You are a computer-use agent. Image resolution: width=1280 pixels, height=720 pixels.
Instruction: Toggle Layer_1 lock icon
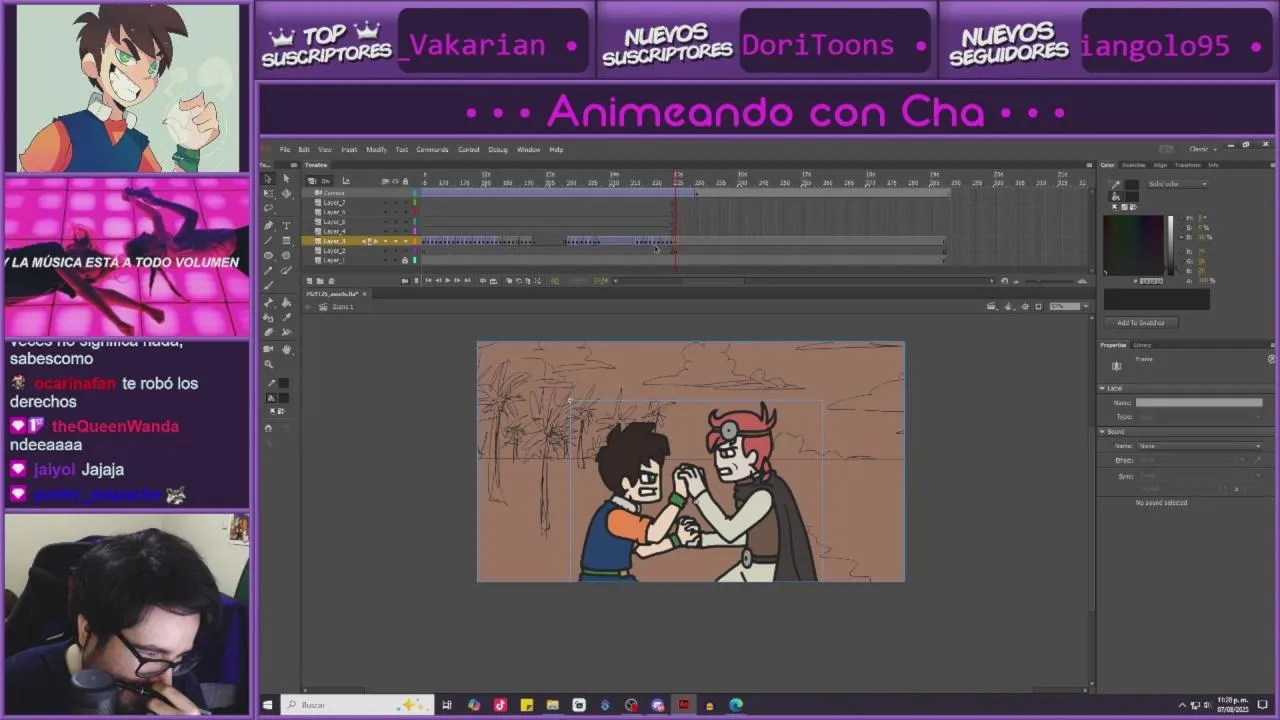(x=405, y=260)
